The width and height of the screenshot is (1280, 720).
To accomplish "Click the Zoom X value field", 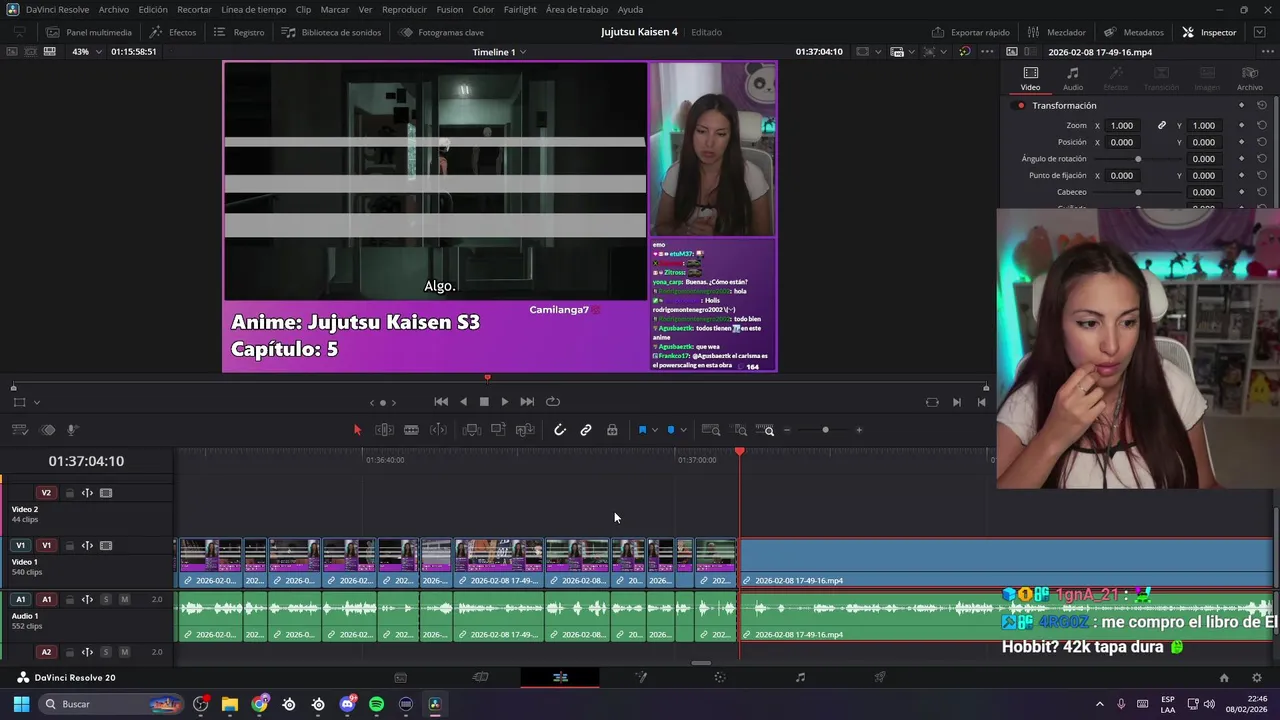I will (1122, 126).
